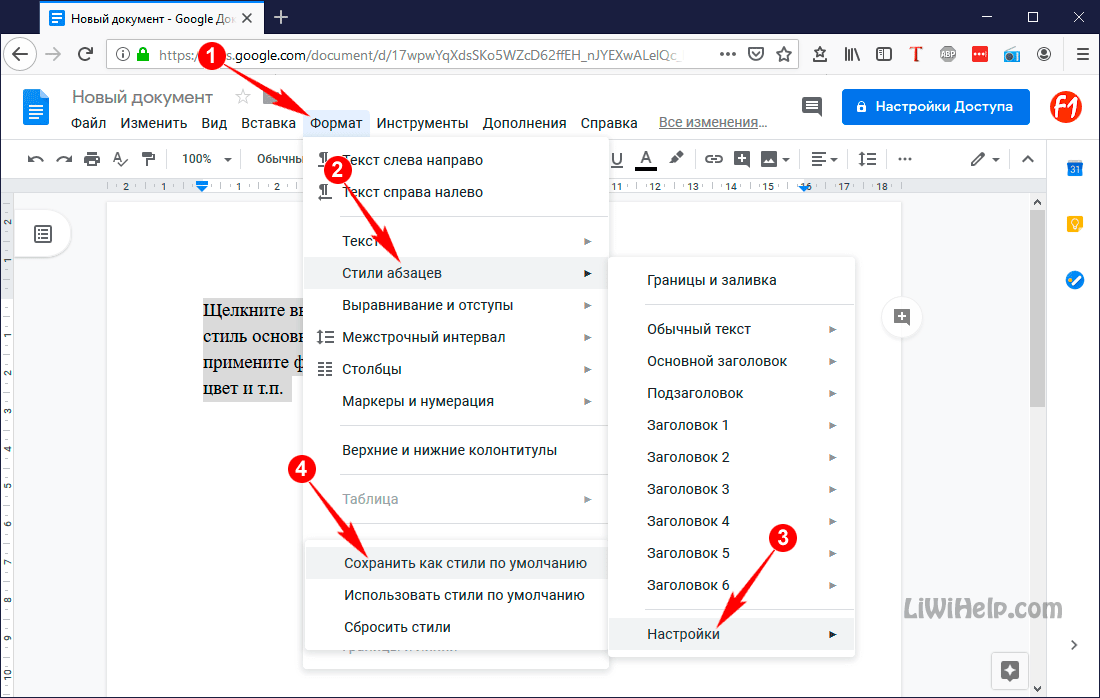This screenshot has width=1100, height=698.
Task: Open editing mode pencil dropdown
Action: click(985, 159)
